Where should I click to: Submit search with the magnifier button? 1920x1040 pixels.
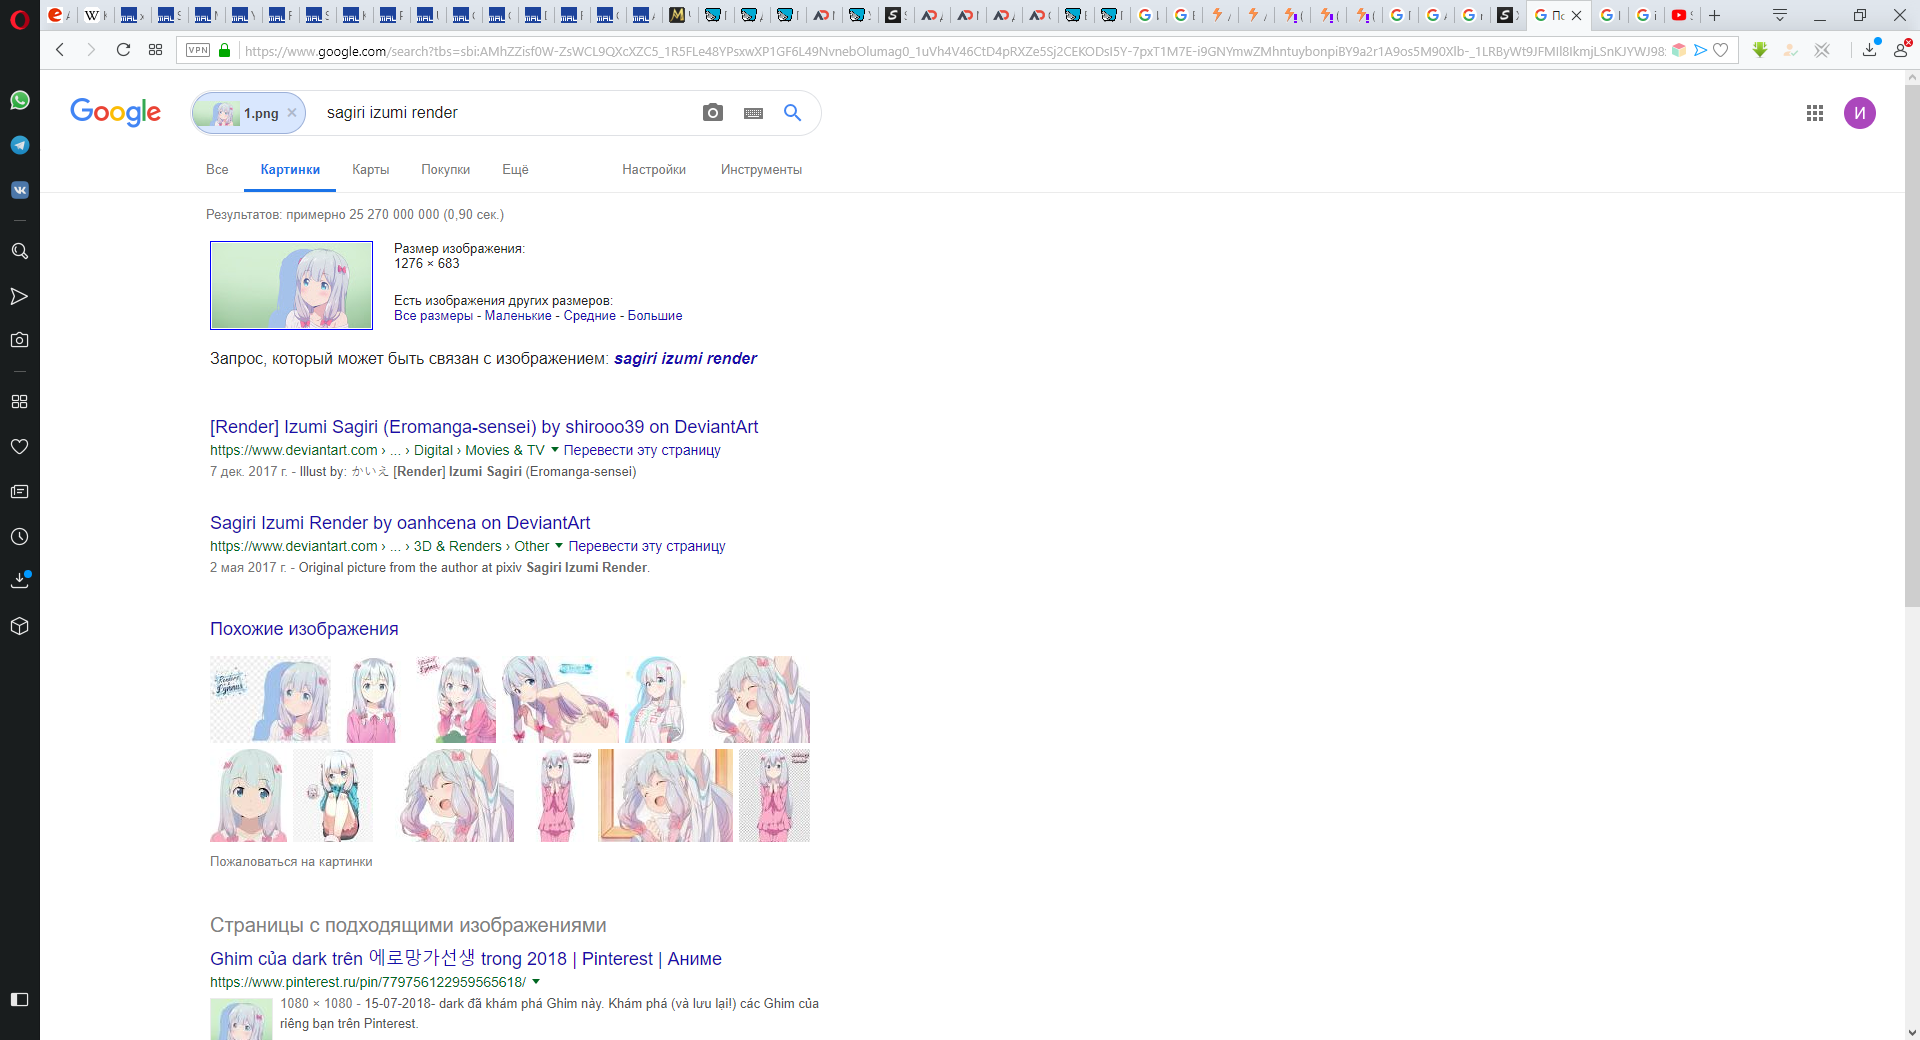[793, 113]
